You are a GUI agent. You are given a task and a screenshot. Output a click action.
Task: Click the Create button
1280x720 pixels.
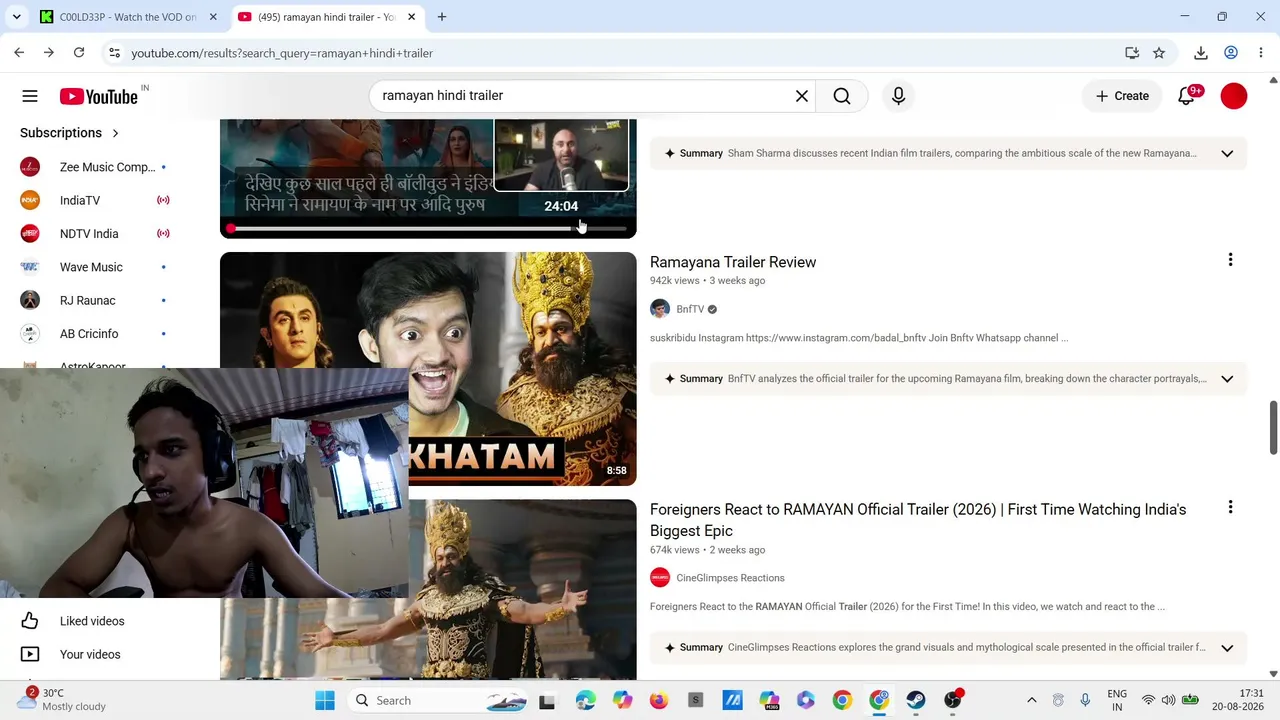1122,96
